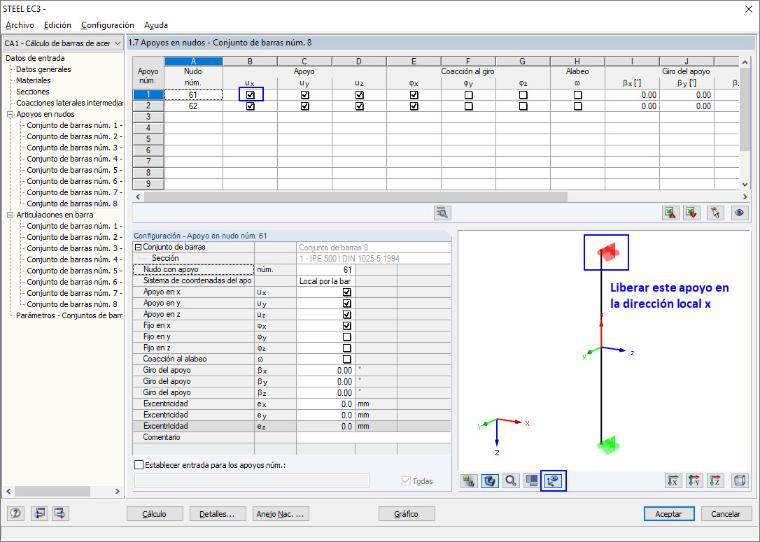Click the display window icon in preview toolbar

pos(531,481)
